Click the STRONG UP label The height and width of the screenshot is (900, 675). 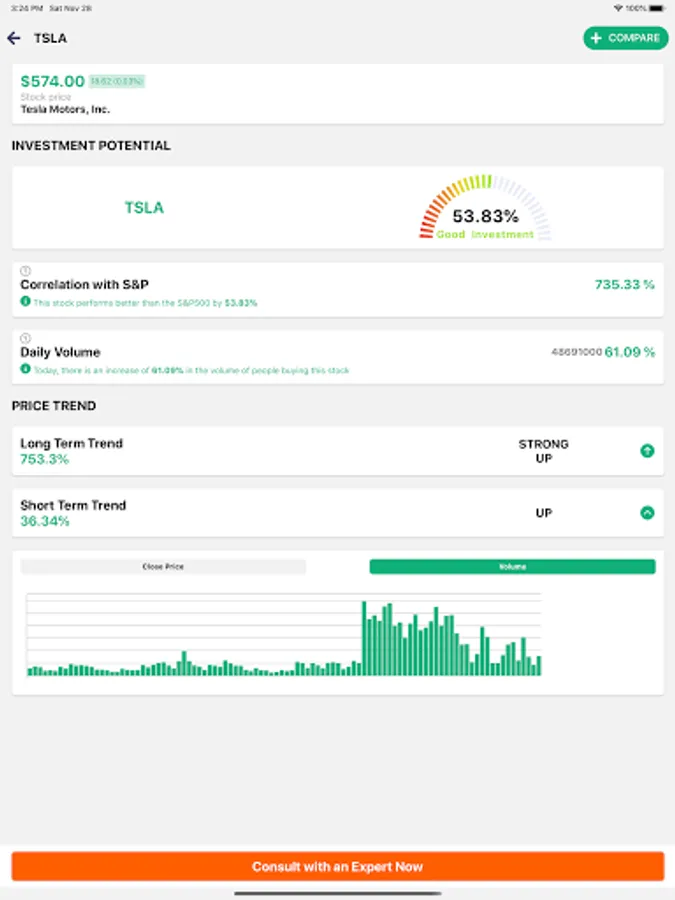point(544,451)
